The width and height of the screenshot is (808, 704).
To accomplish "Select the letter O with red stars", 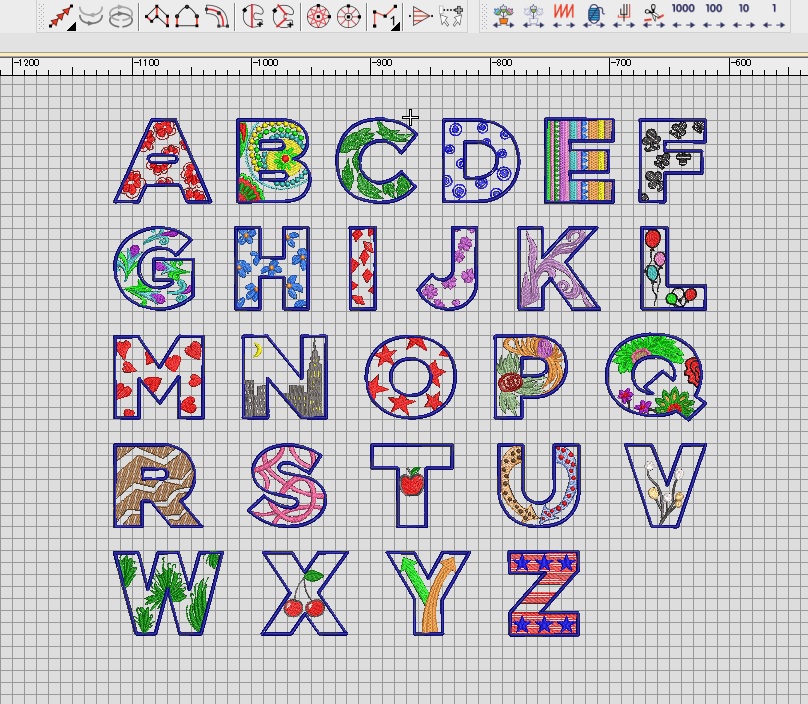I will coord(411,377).
